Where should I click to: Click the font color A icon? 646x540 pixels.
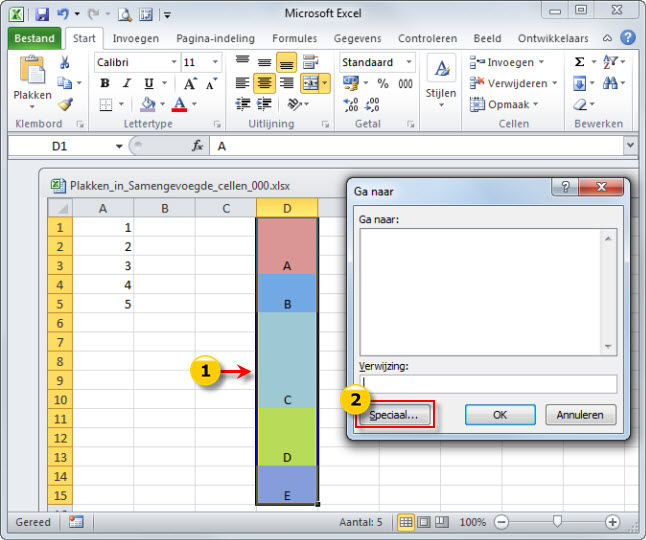click(x=179, y=104)
